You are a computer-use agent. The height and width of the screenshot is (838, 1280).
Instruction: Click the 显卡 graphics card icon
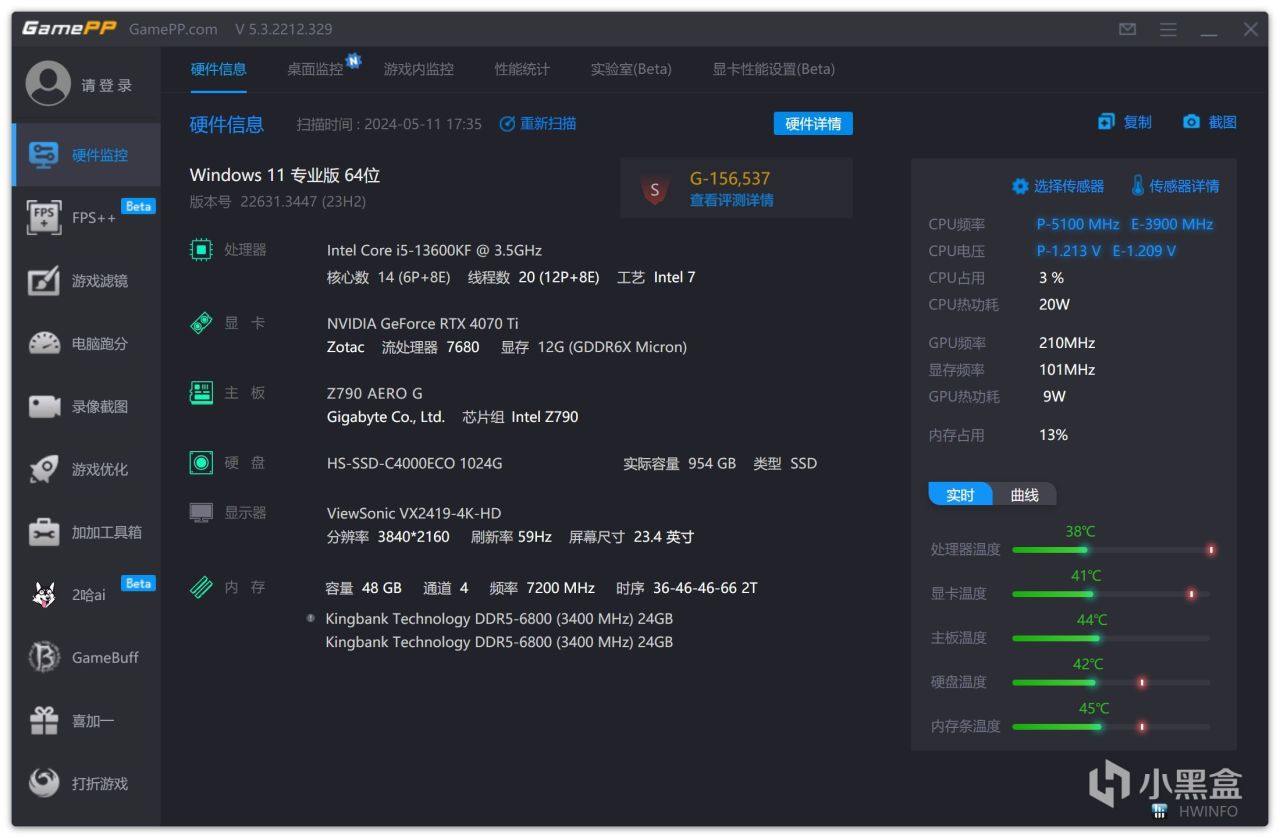tap(201, 323)
